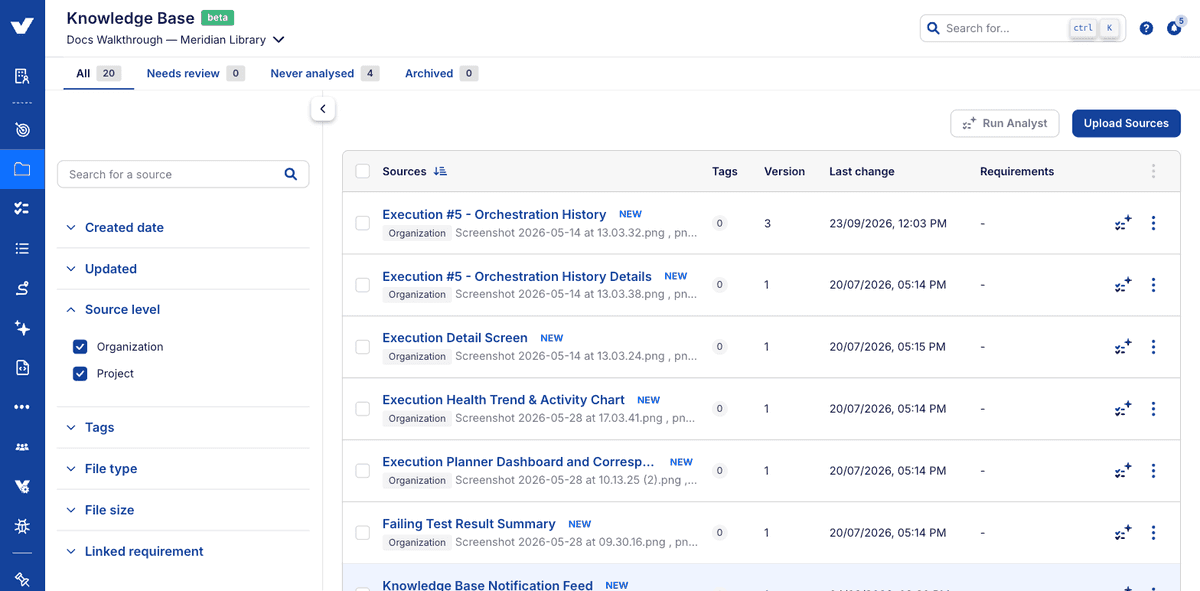Open the three-dots more icon in the sidebar

(22, 407)
